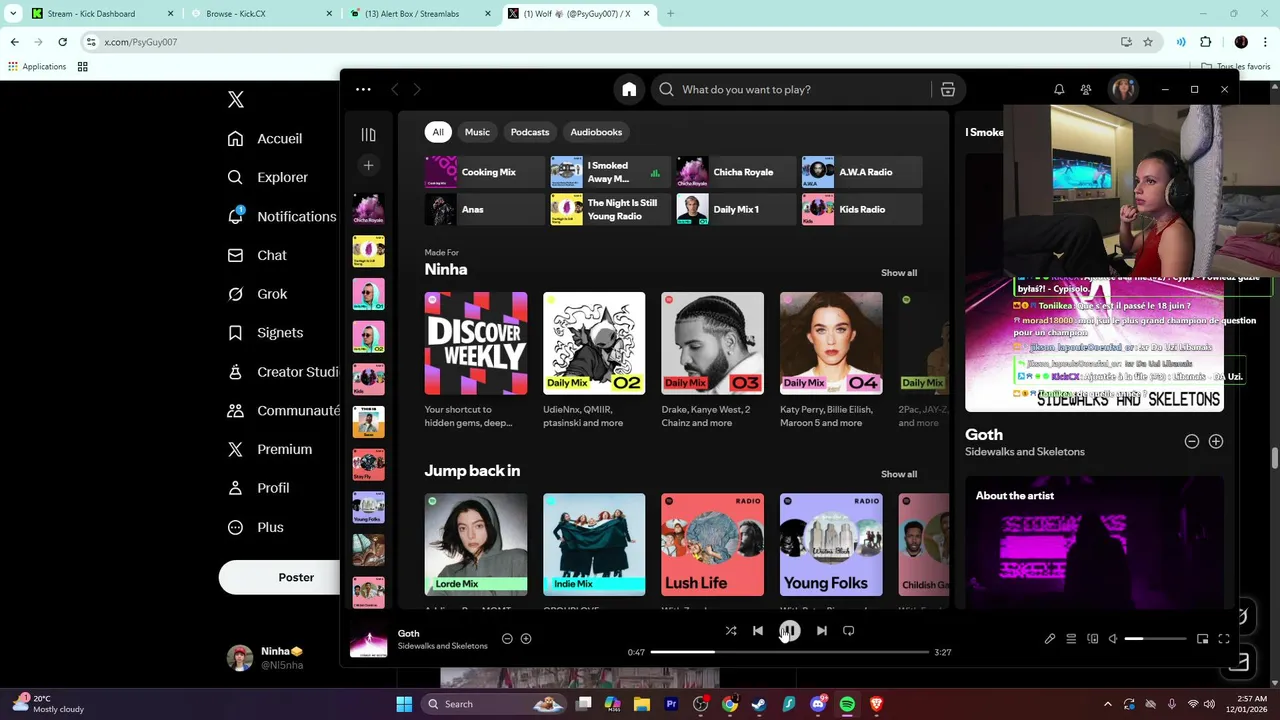Pause the current song
The width and height of the screenshot is (1280, 720).
click(789, 631)
